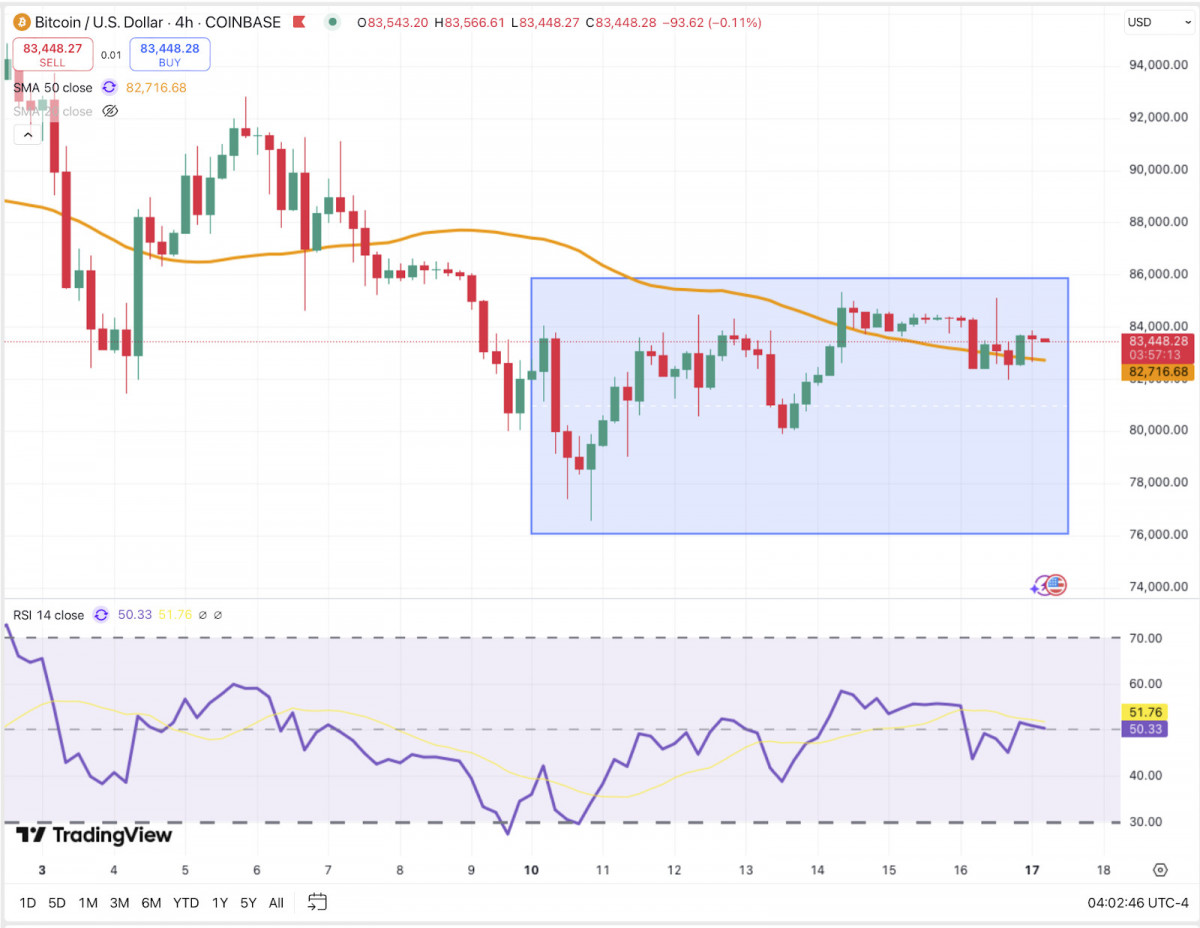The height and width of the screenshot is (928, 1200).
Task: Select the 5D time range
Action: [x=57, y=903]
